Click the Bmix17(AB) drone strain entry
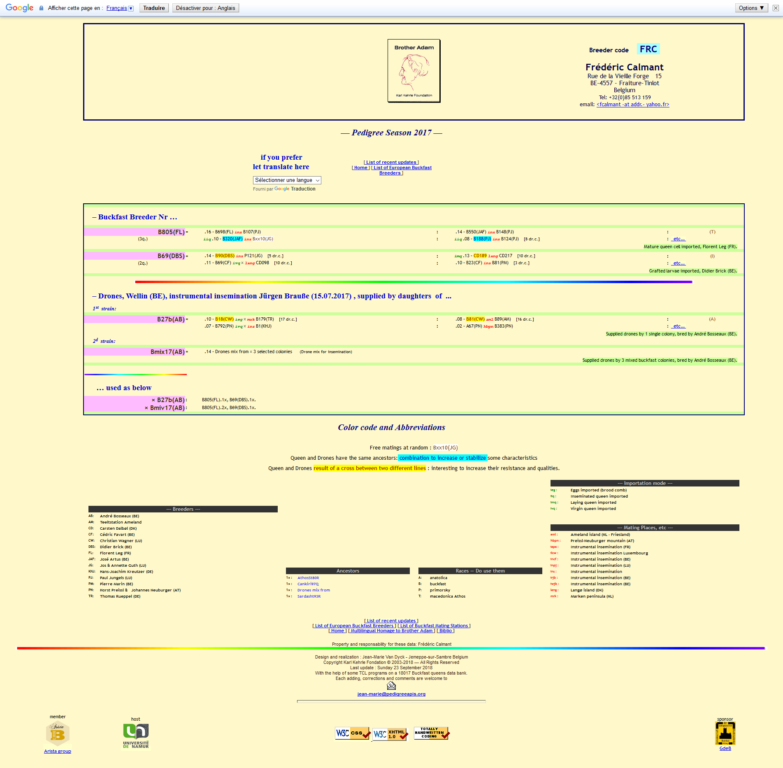The image size is (783, 768). click(x=168, y=352)
